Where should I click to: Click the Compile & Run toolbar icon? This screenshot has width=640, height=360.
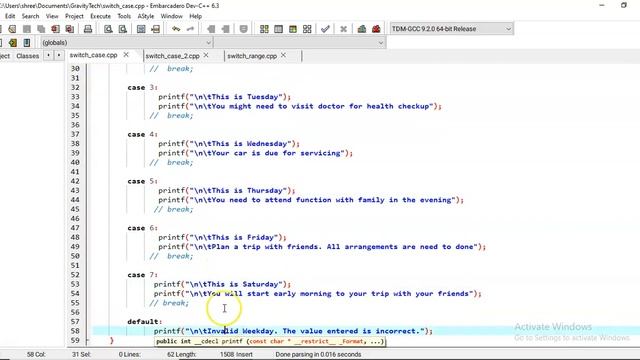coord(293,29)
